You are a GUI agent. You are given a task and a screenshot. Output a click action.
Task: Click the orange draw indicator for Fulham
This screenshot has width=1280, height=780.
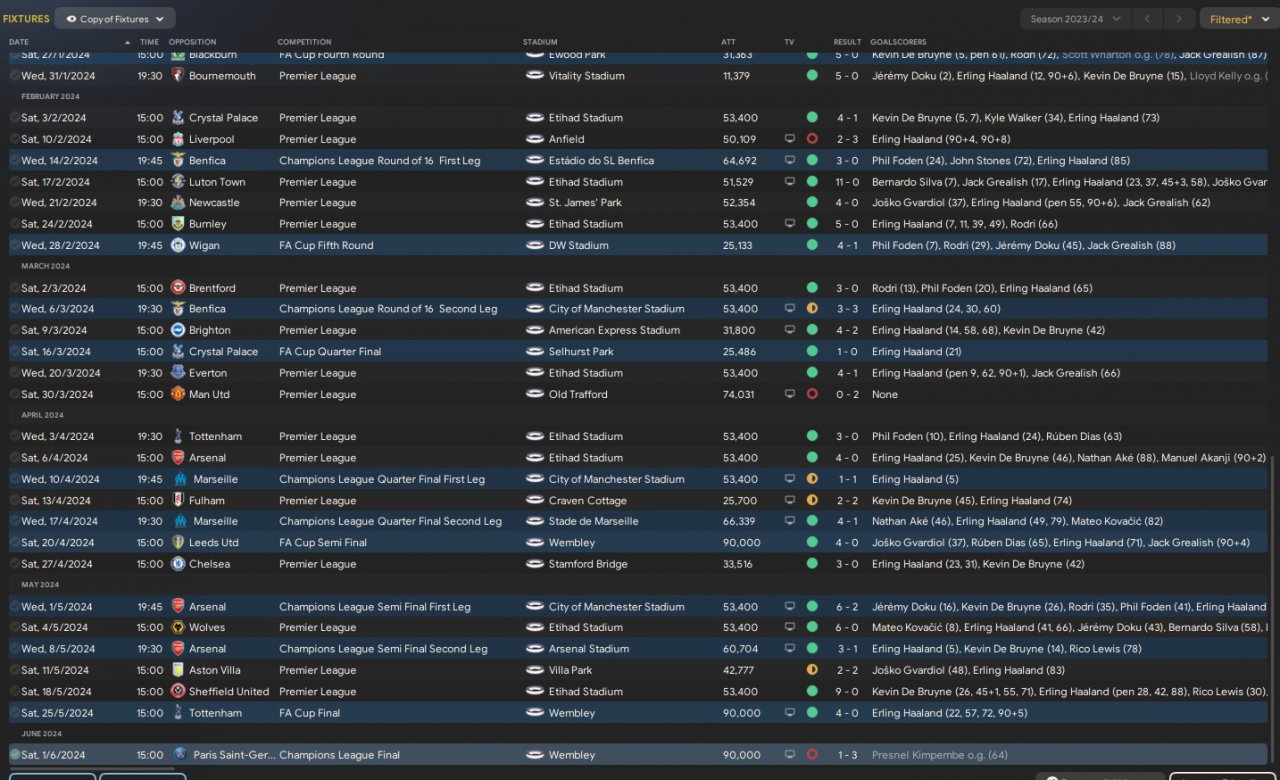coord(812,500)
